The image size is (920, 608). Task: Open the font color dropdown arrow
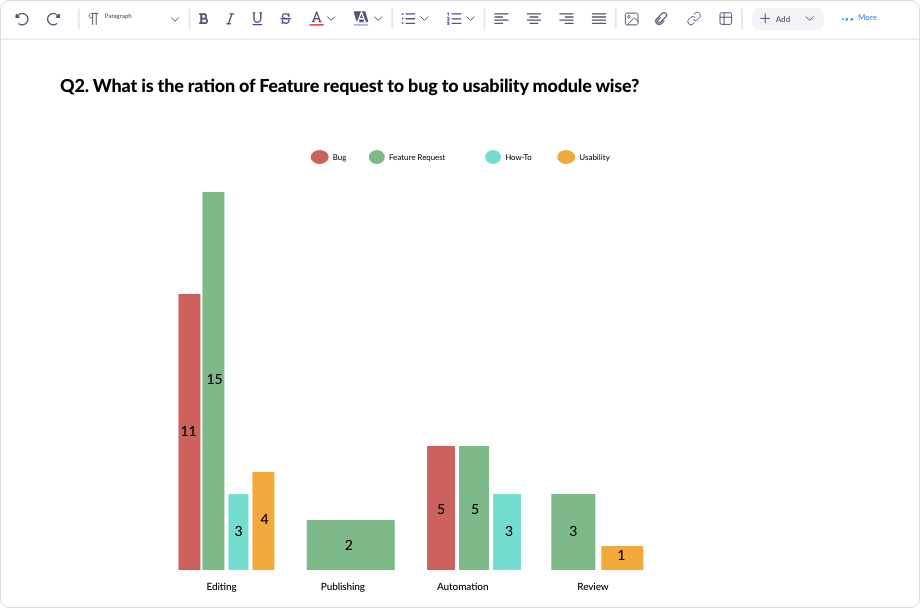click(329, 18)
